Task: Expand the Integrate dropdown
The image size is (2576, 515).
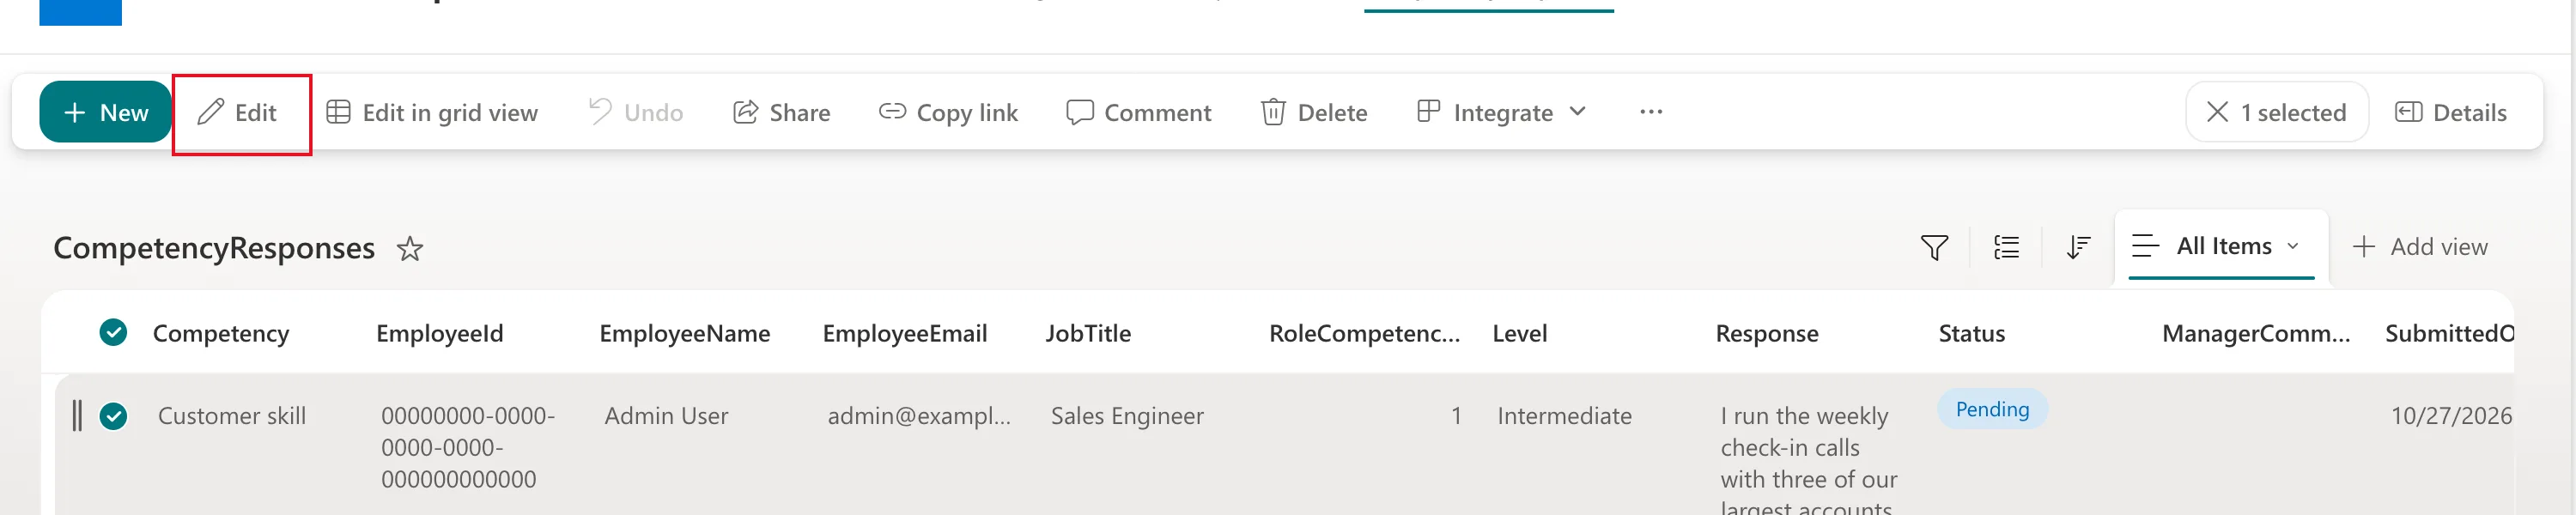Action: [x=1502, y=112]
